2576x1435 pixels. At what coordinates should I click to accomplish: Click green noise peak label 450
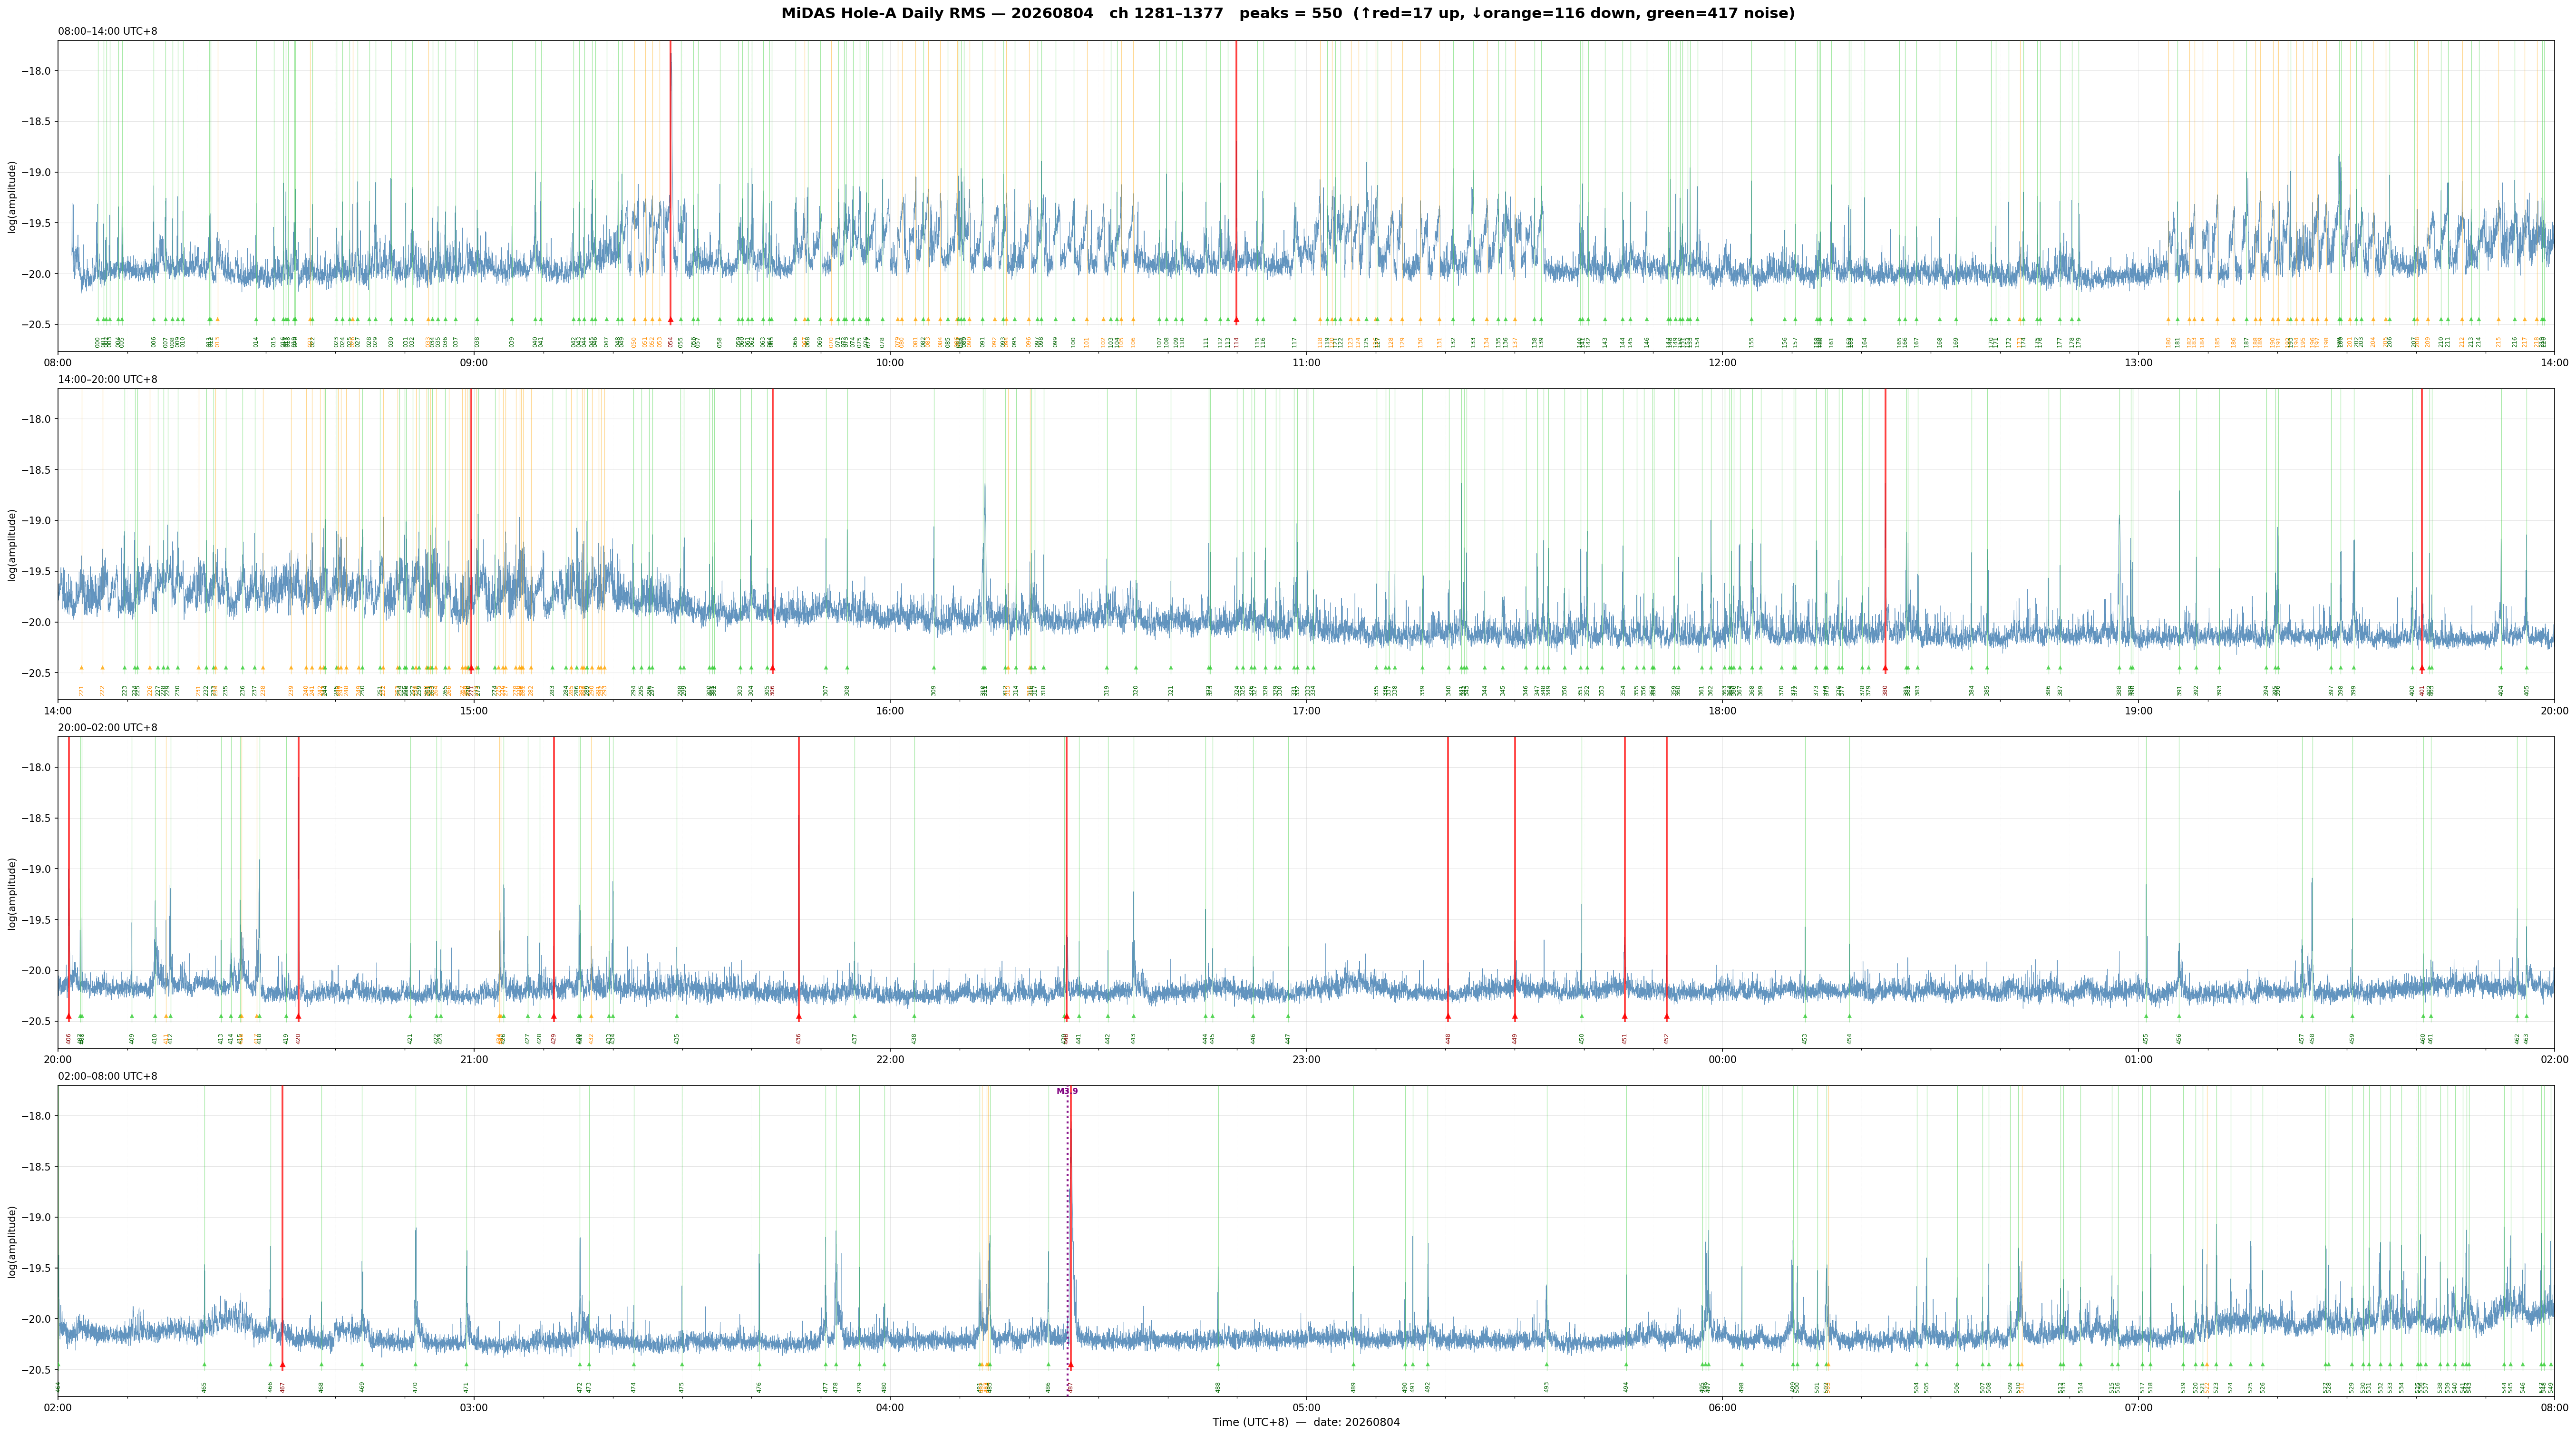[x=1581, y=1039]
